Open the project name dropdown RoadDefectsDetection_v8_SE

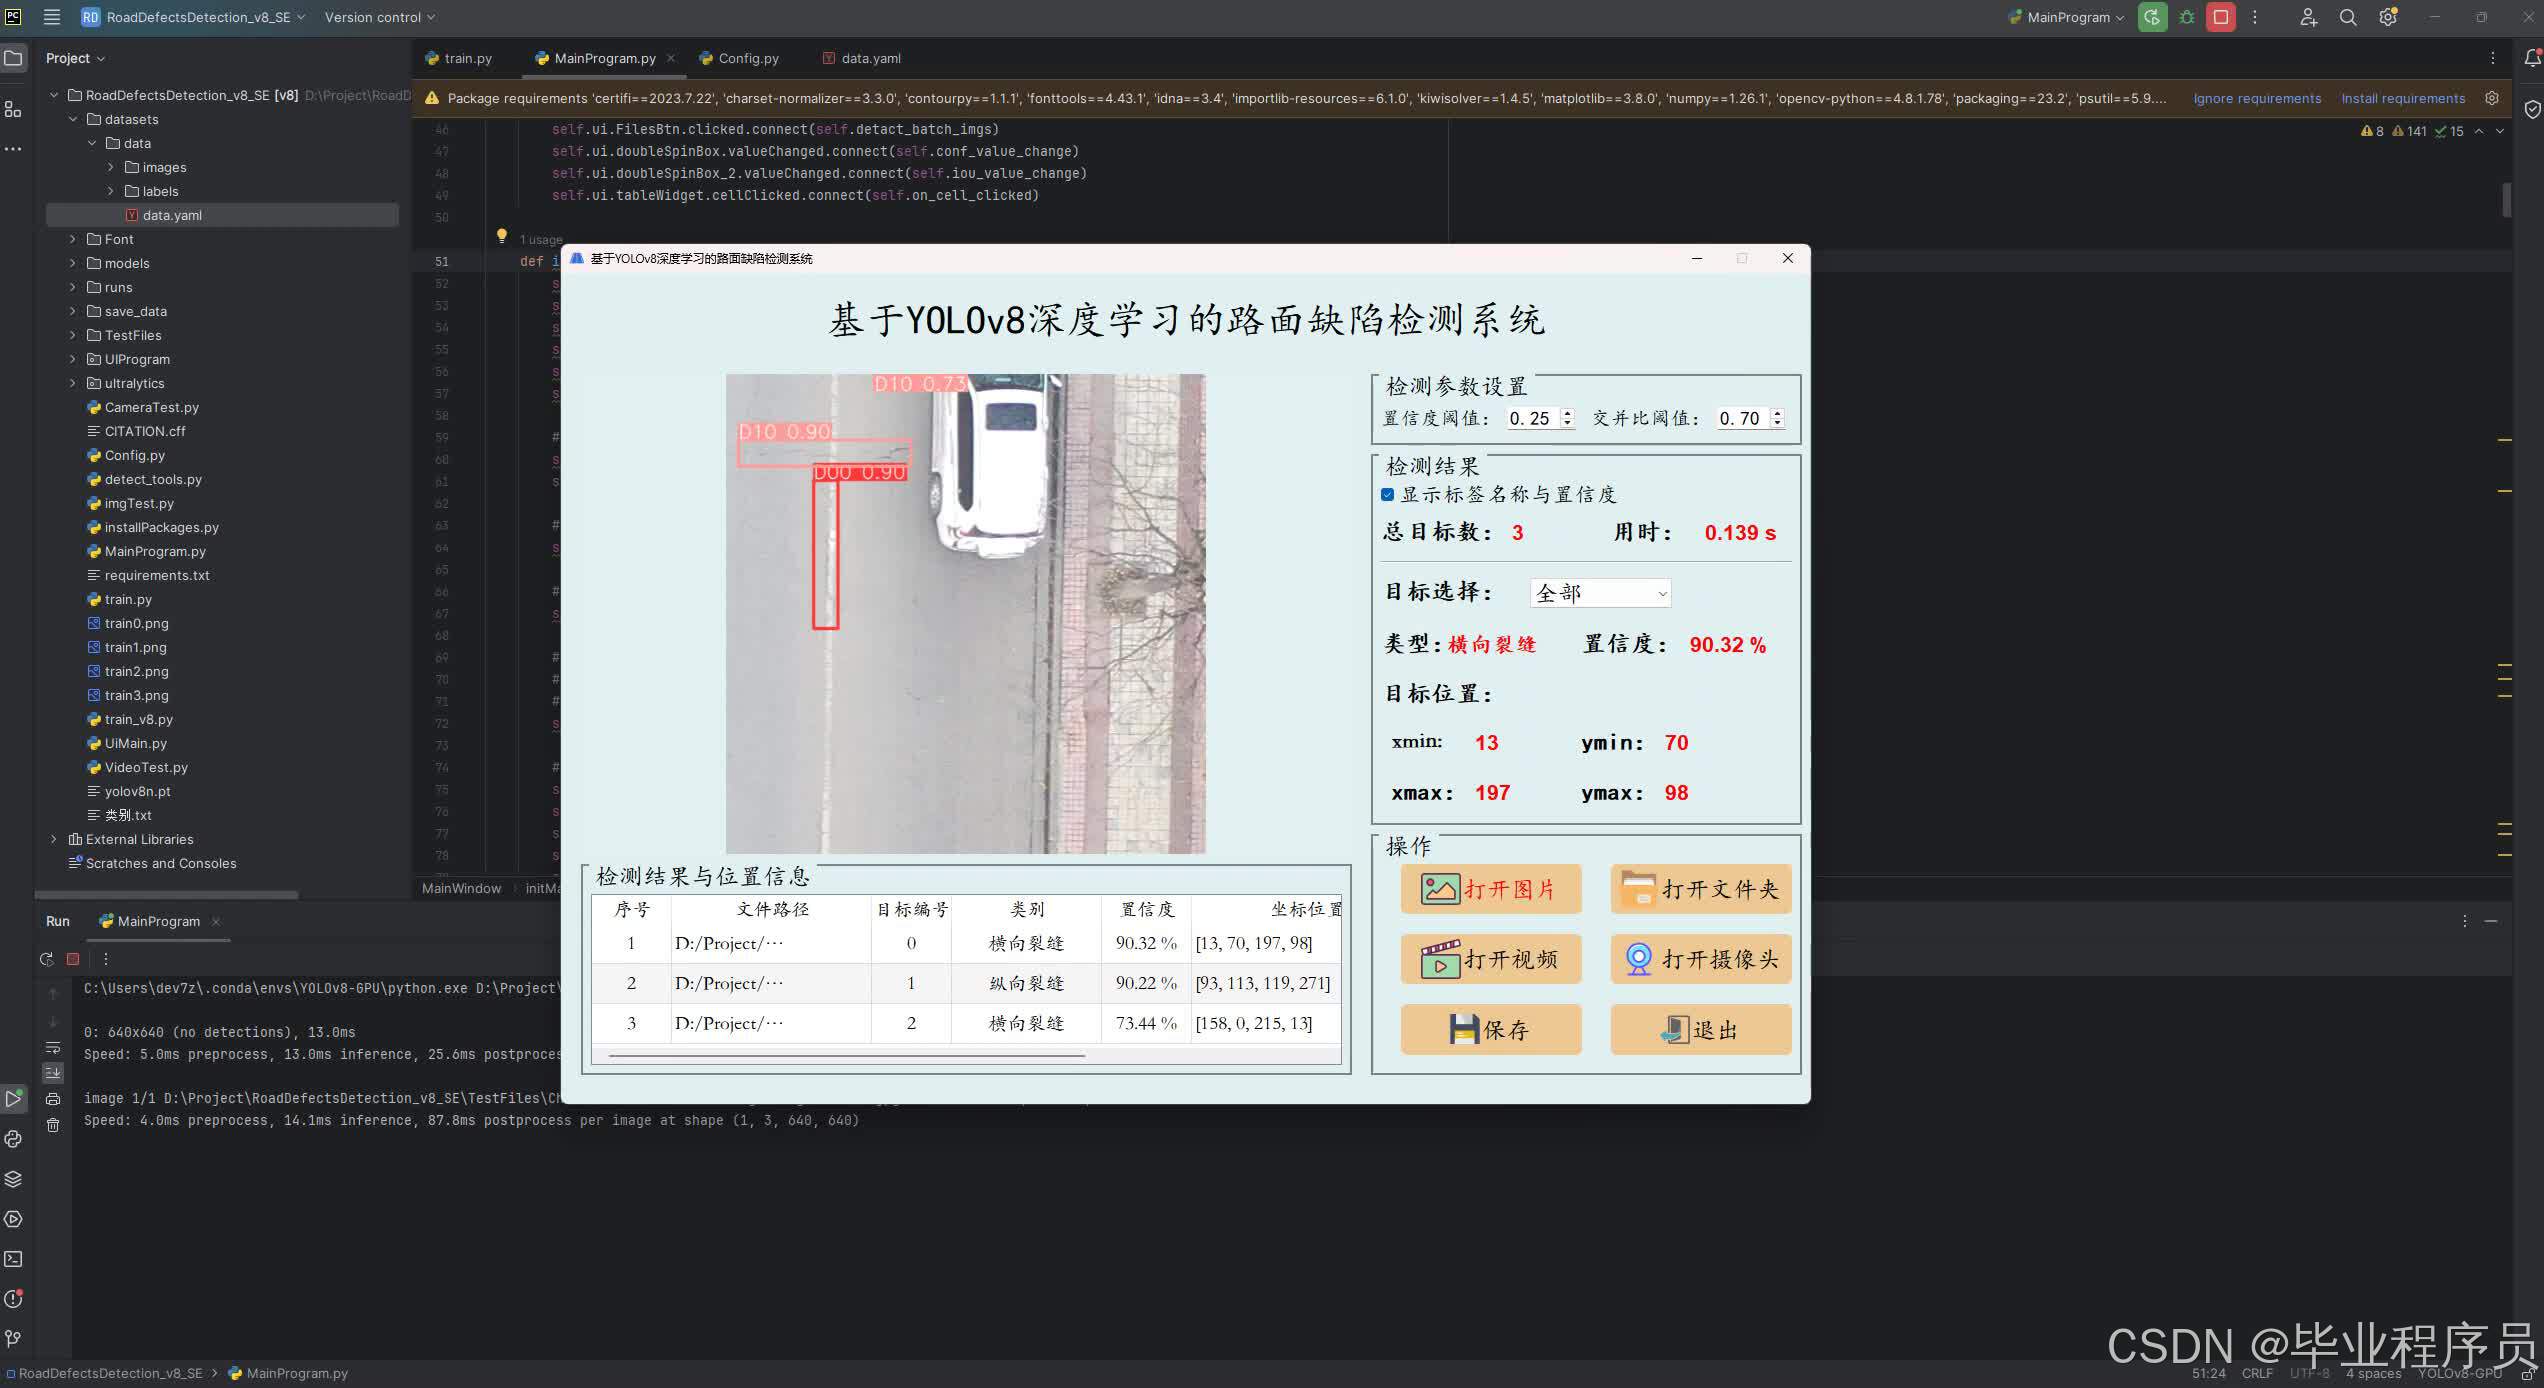pos(194,17)
